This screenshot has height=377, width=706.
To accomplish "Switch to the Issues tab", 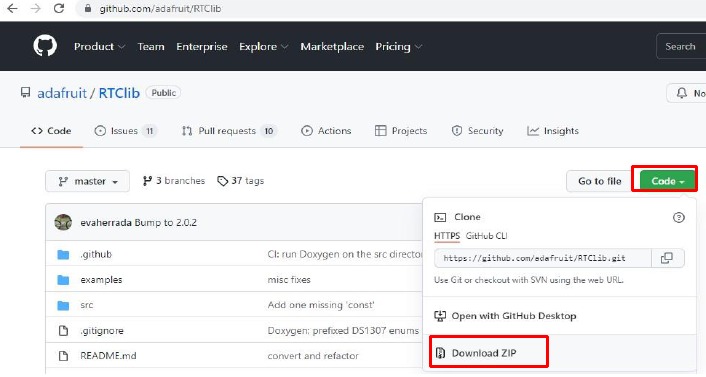I will [x=125, y=131].
